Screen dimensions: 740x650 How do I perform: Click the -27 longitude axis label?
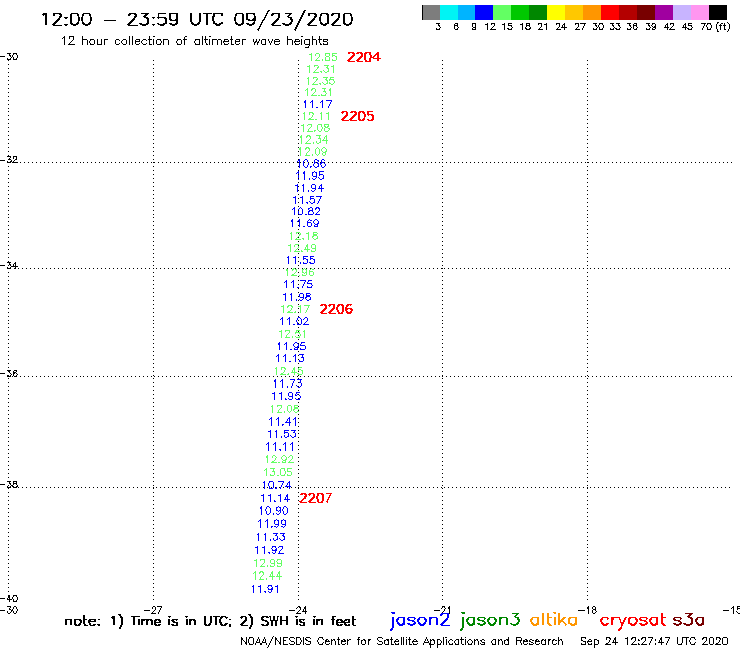[153, 610]
